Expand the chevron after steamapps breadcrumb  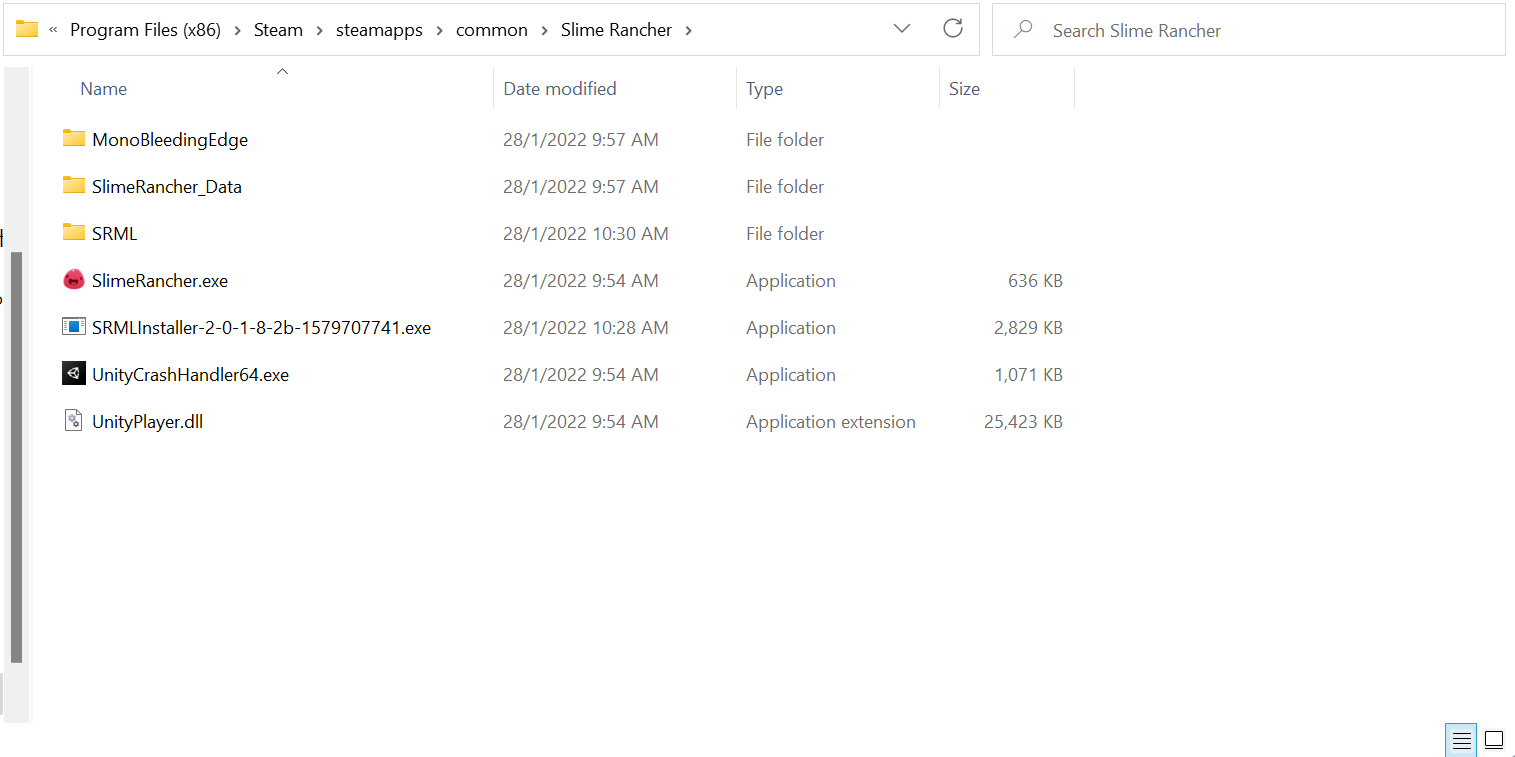tap(439, 30)
